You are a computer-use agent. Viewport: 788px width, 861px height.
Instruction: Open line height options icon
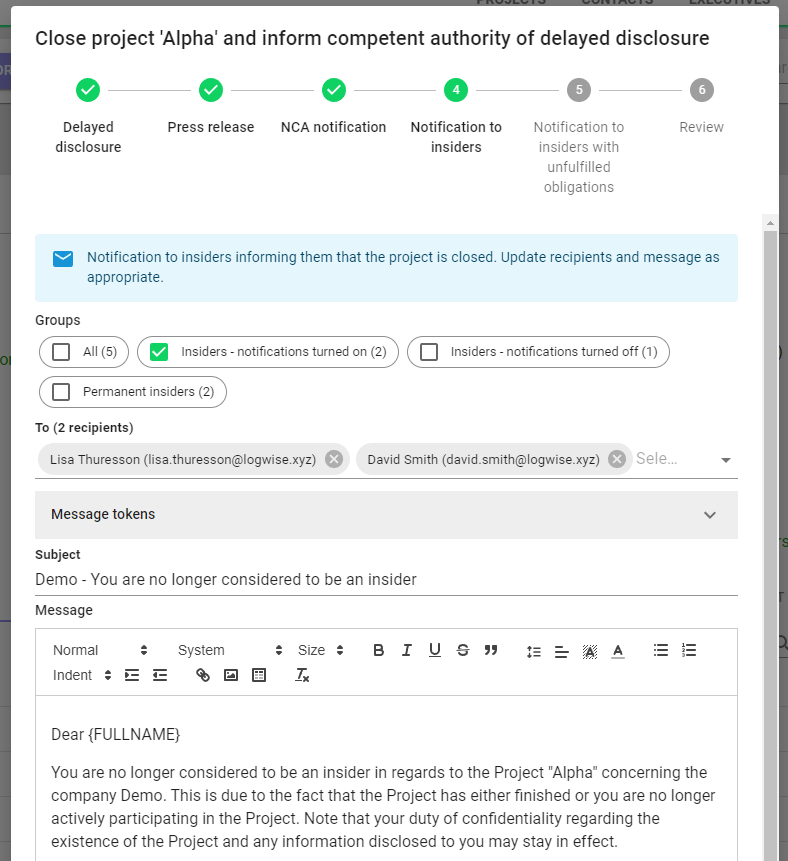533,651
